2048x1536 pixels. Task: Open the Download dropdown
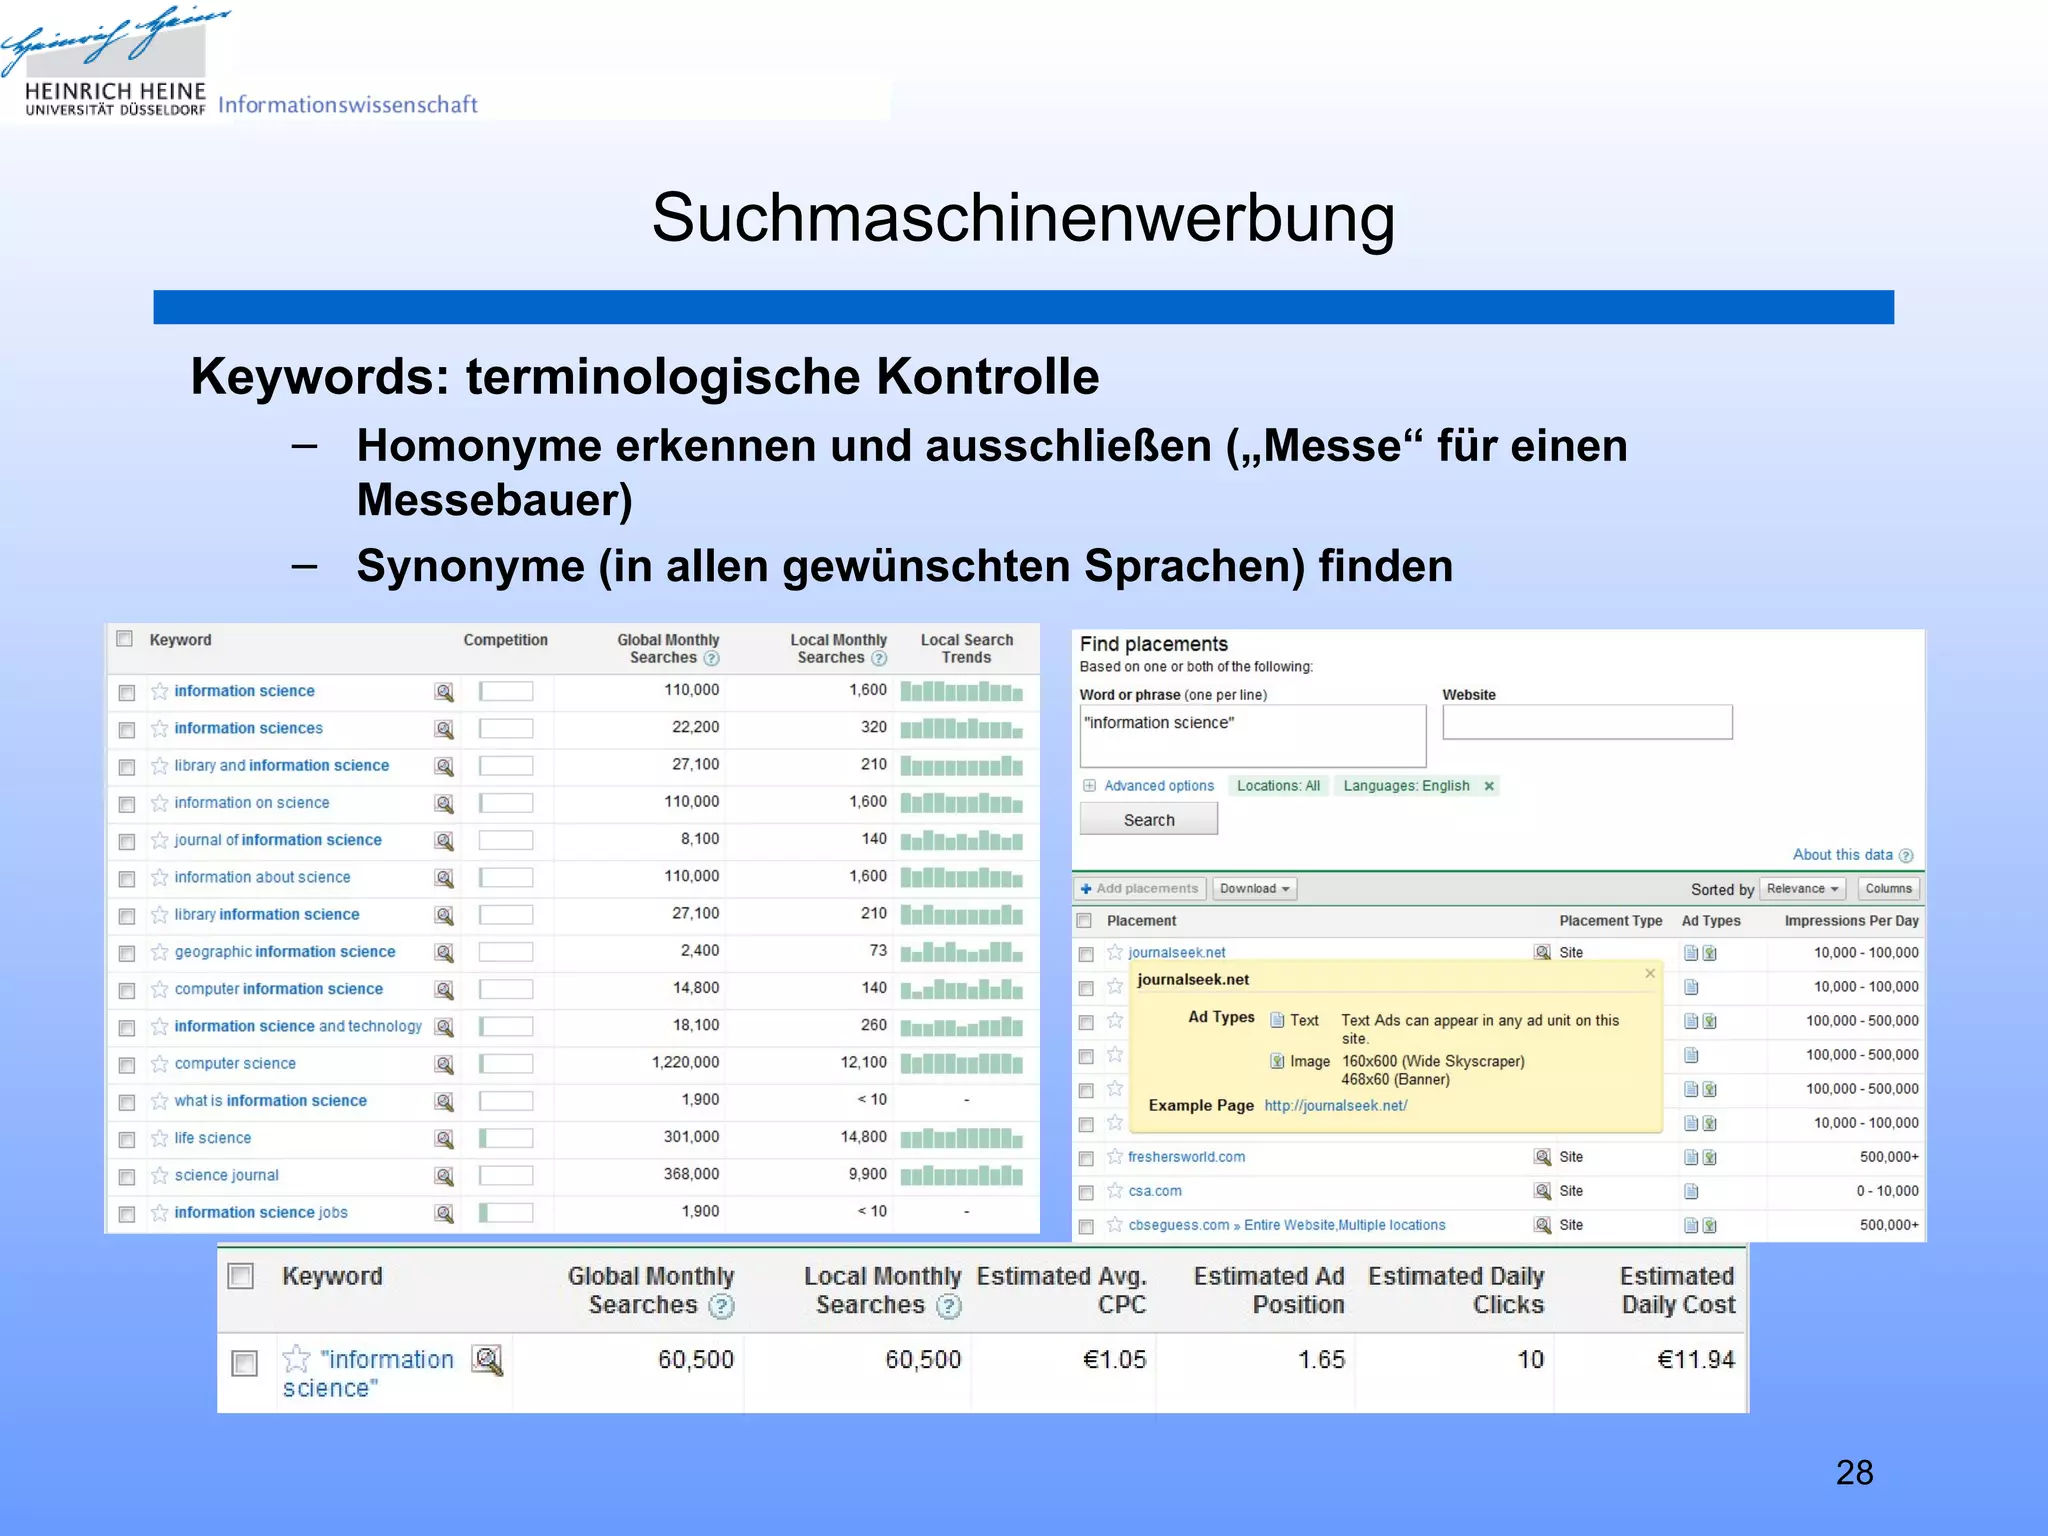coord(1254,888)
